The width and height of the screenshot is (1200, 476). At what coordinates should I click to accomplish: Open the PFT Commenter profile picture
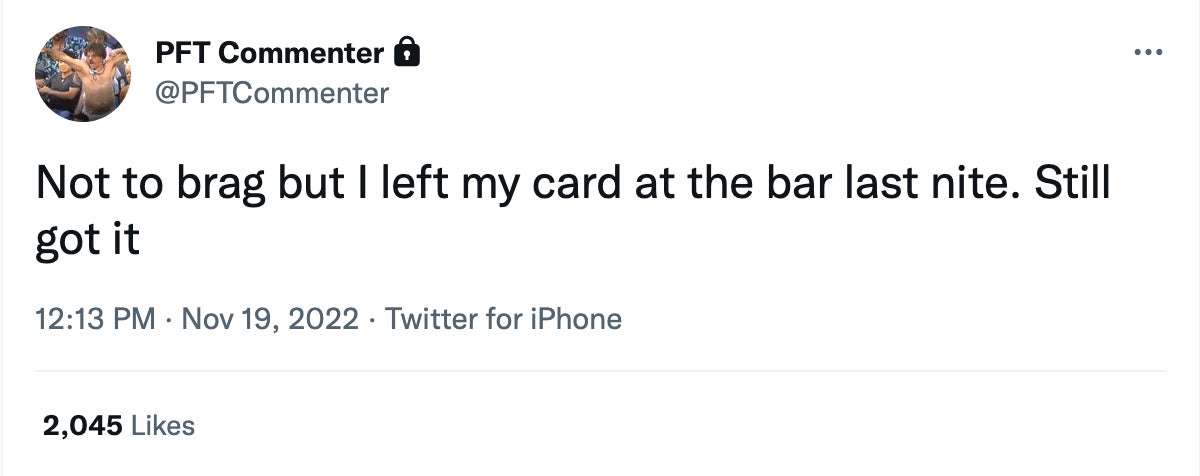82,73
